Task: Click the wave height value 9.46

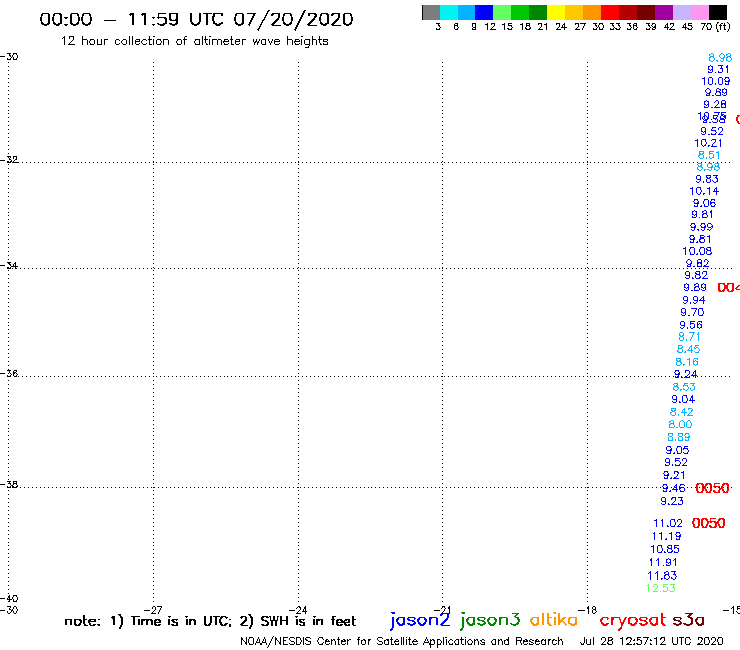Action: pos(673,488)
